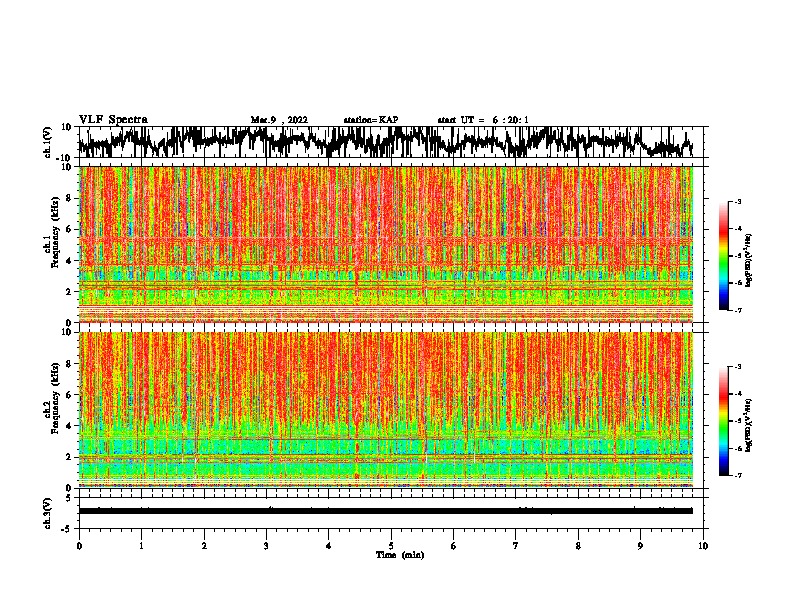The image size is (792, 612).
Task: Click the ch.2 spectrogram panel
Action: 386,410
